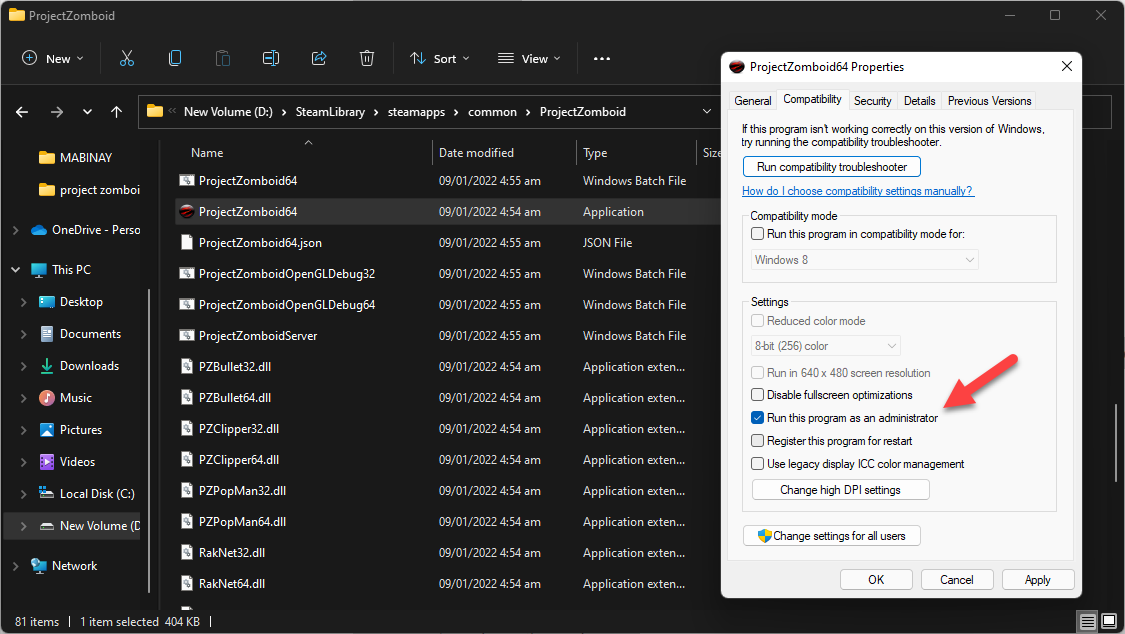Open the View dropdown menu
Viewport: 1125px width, 634px height.
[x=529, y=59]
